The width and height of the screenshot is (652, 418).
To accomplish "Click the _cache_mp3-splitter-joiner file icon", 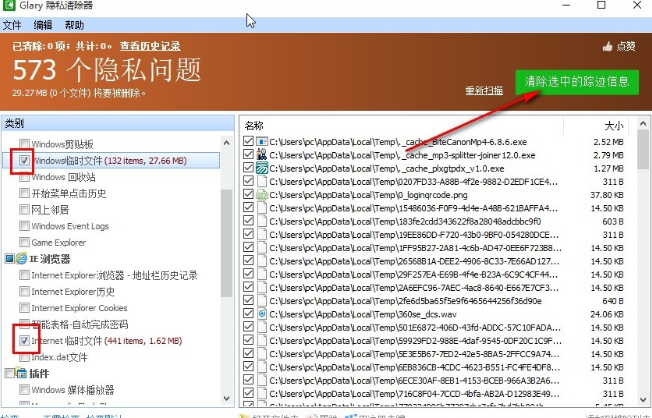I will [262, 155].
